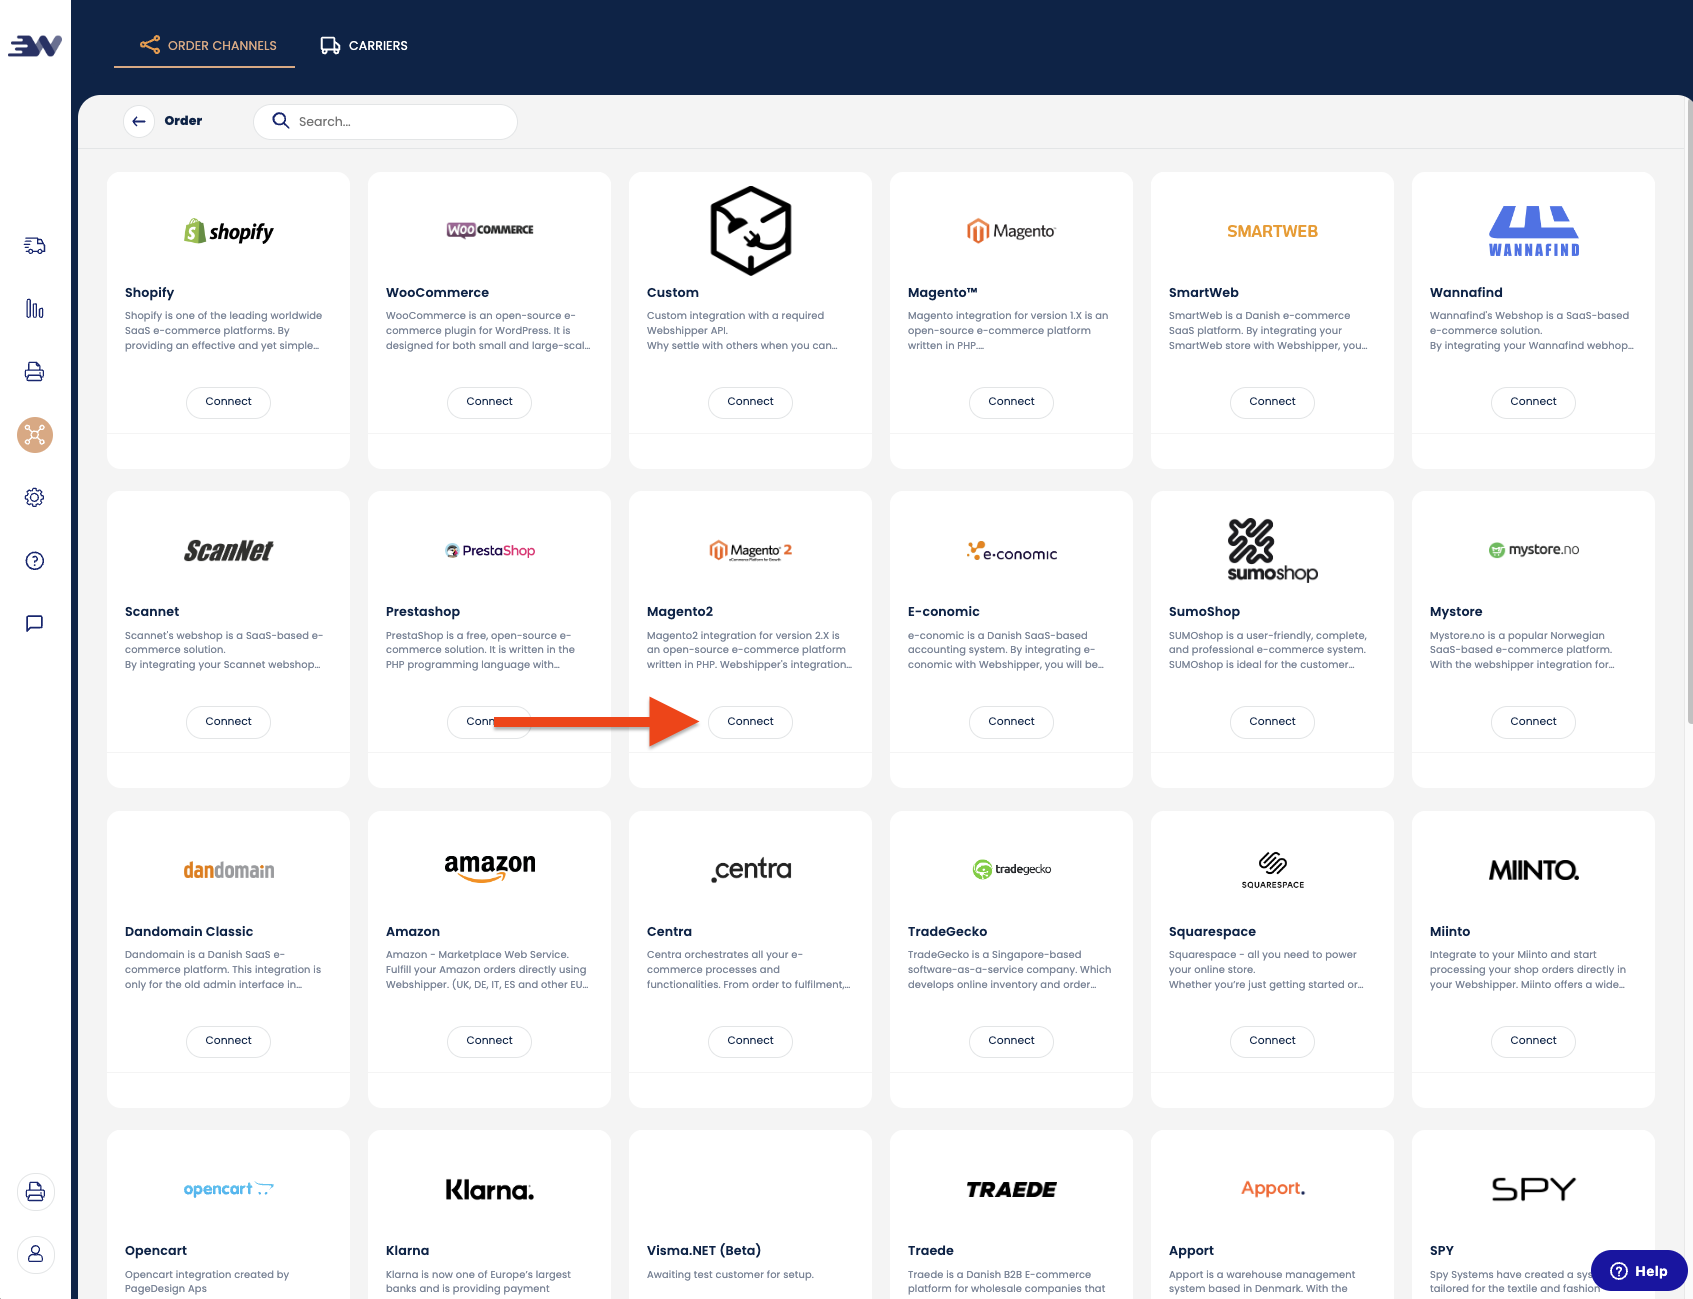Image resolution: width=1693 pixels, height=1299 pixels.
Task: Click the TRAEDE logo
Action: pyautogui.click(x=1011, y=1189)
